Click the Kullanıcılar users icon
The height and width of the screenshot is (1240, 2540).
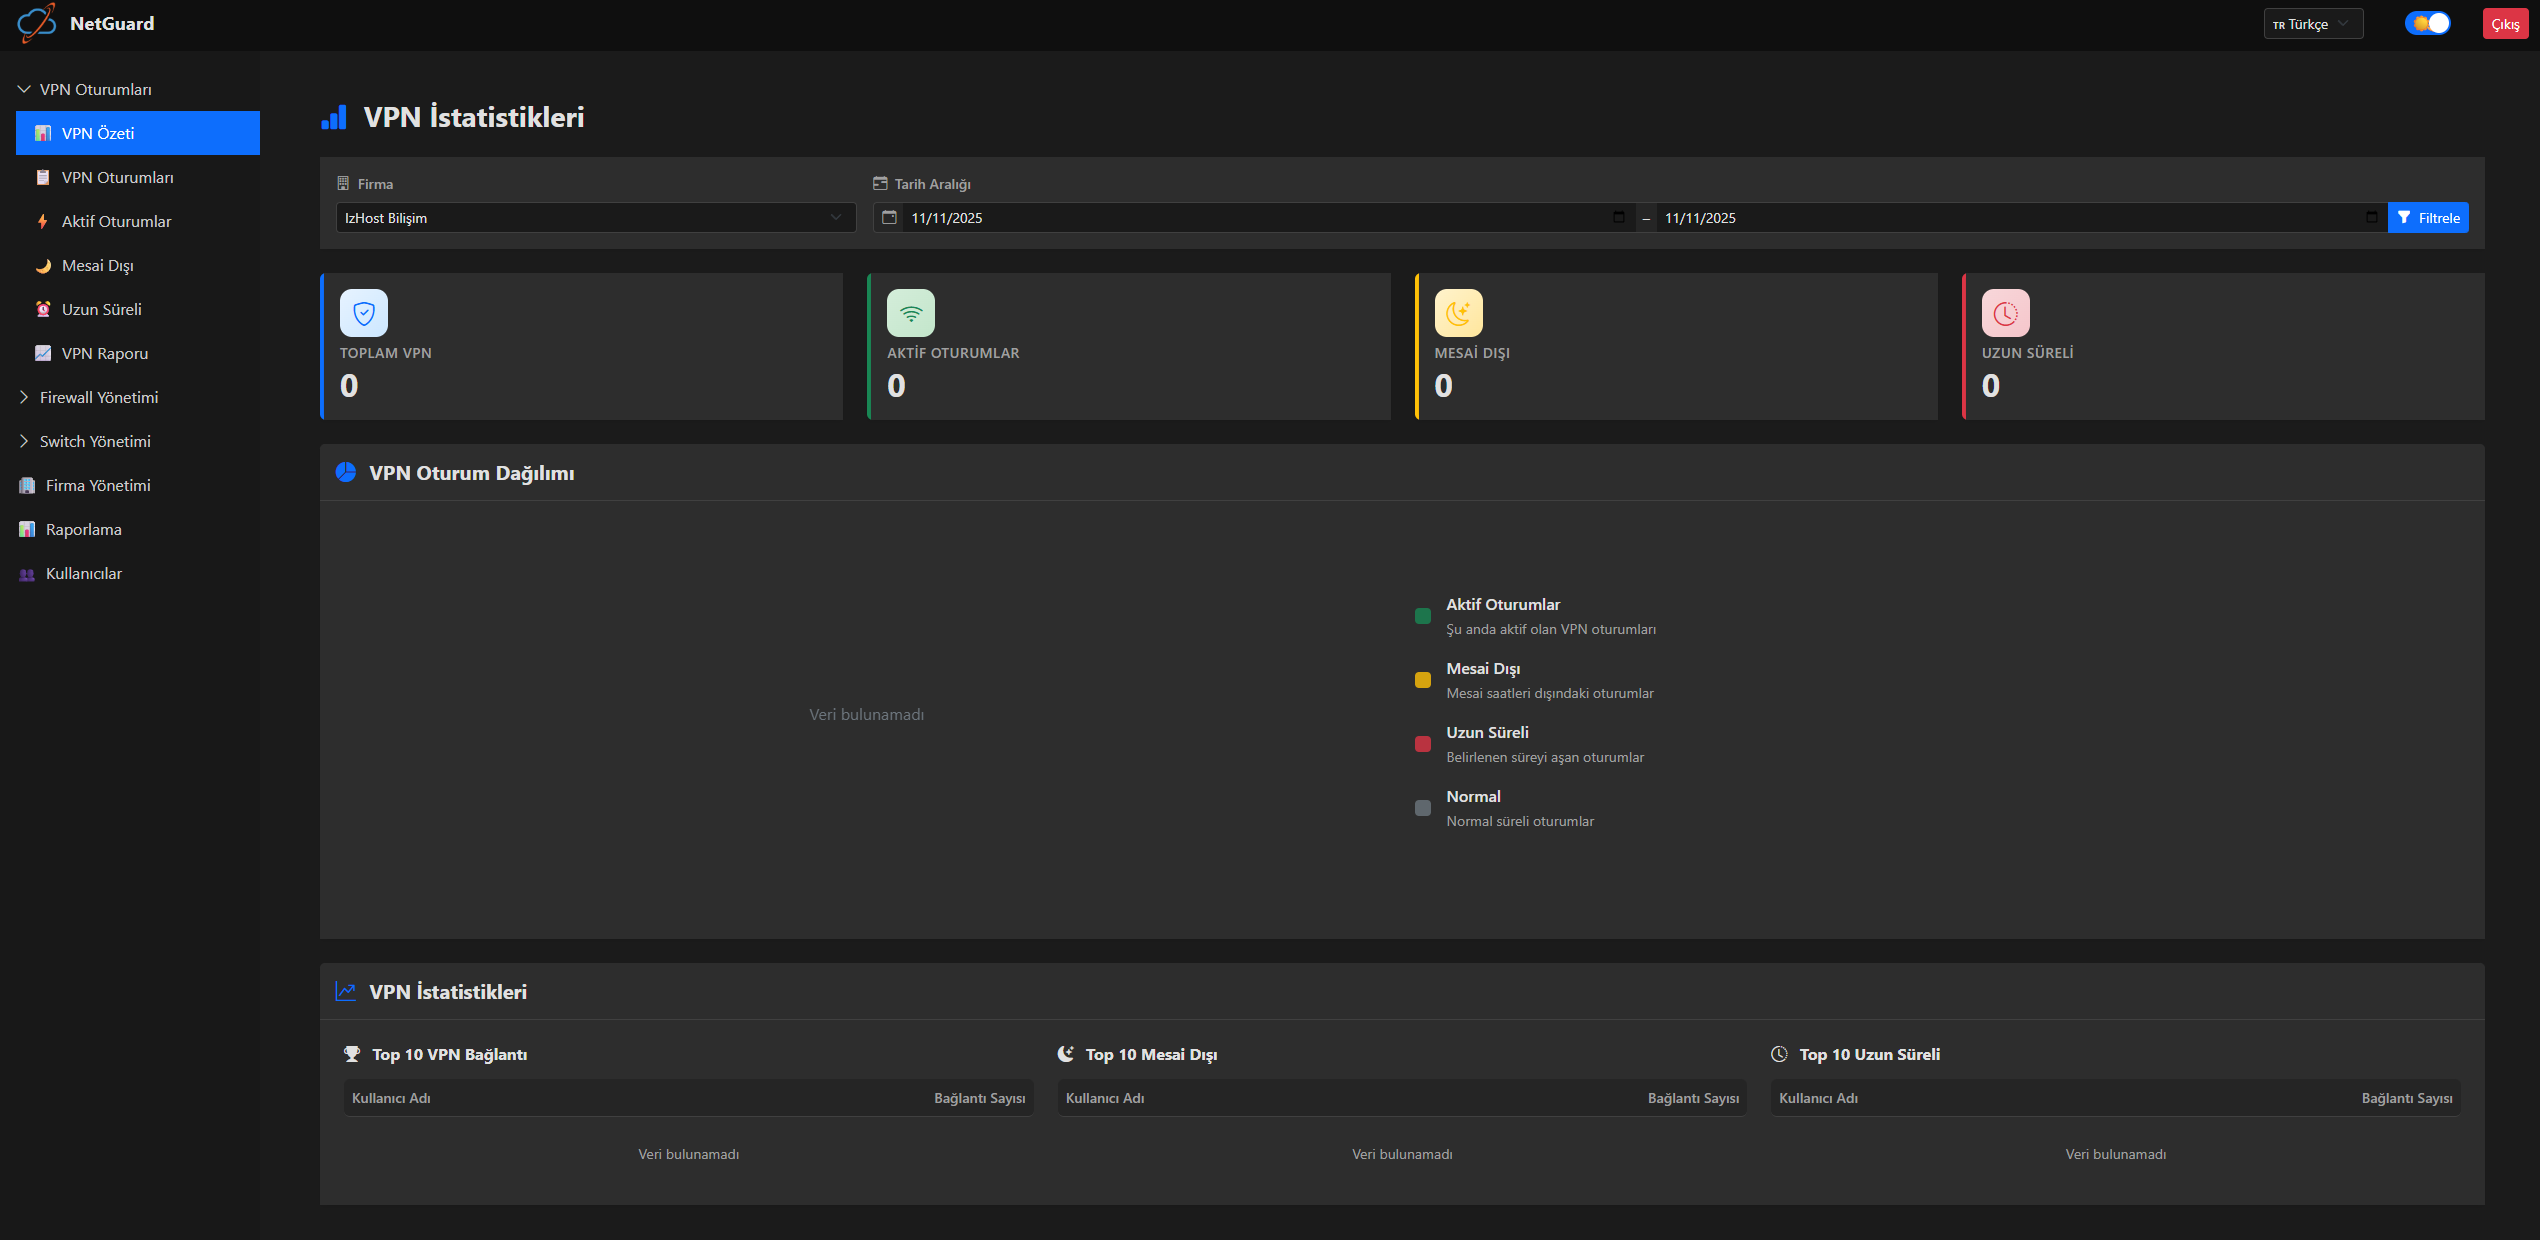[27, 573]
